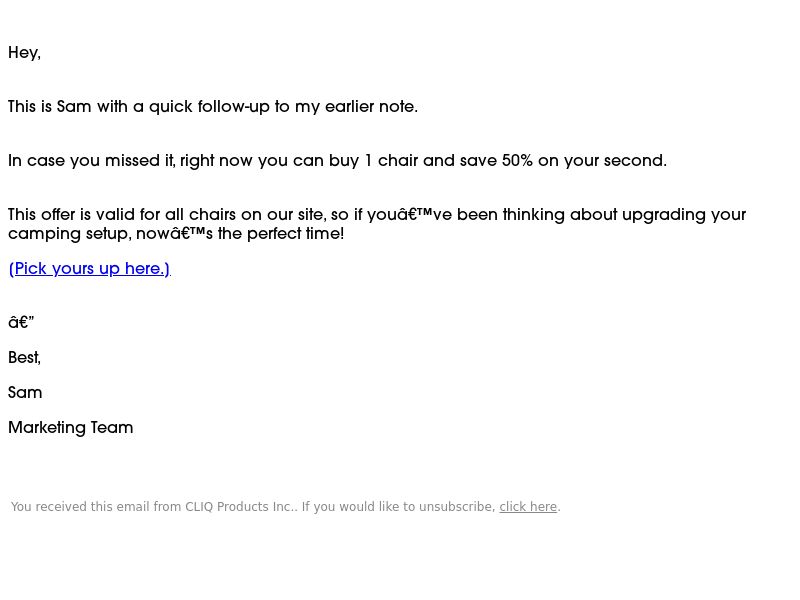Open the 'Pick yours up here' link

click(89, 269)
